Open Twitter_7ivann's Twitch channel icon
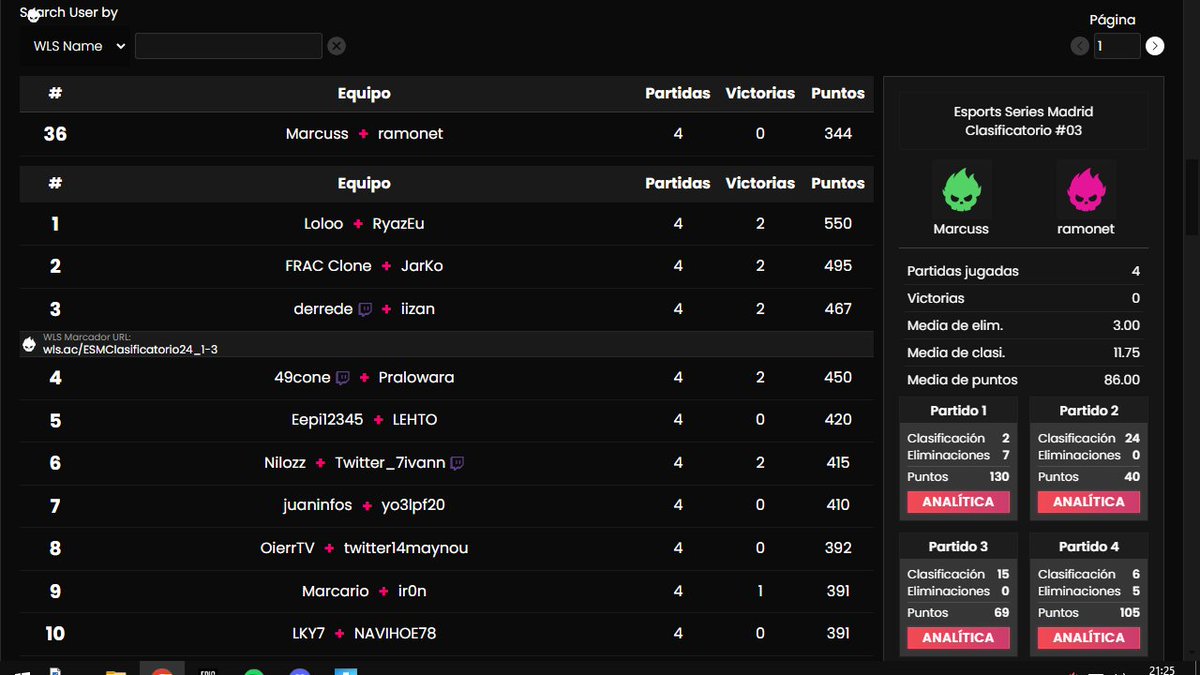The height and width of the screenshot is (675, 1200). coord(457,463)
